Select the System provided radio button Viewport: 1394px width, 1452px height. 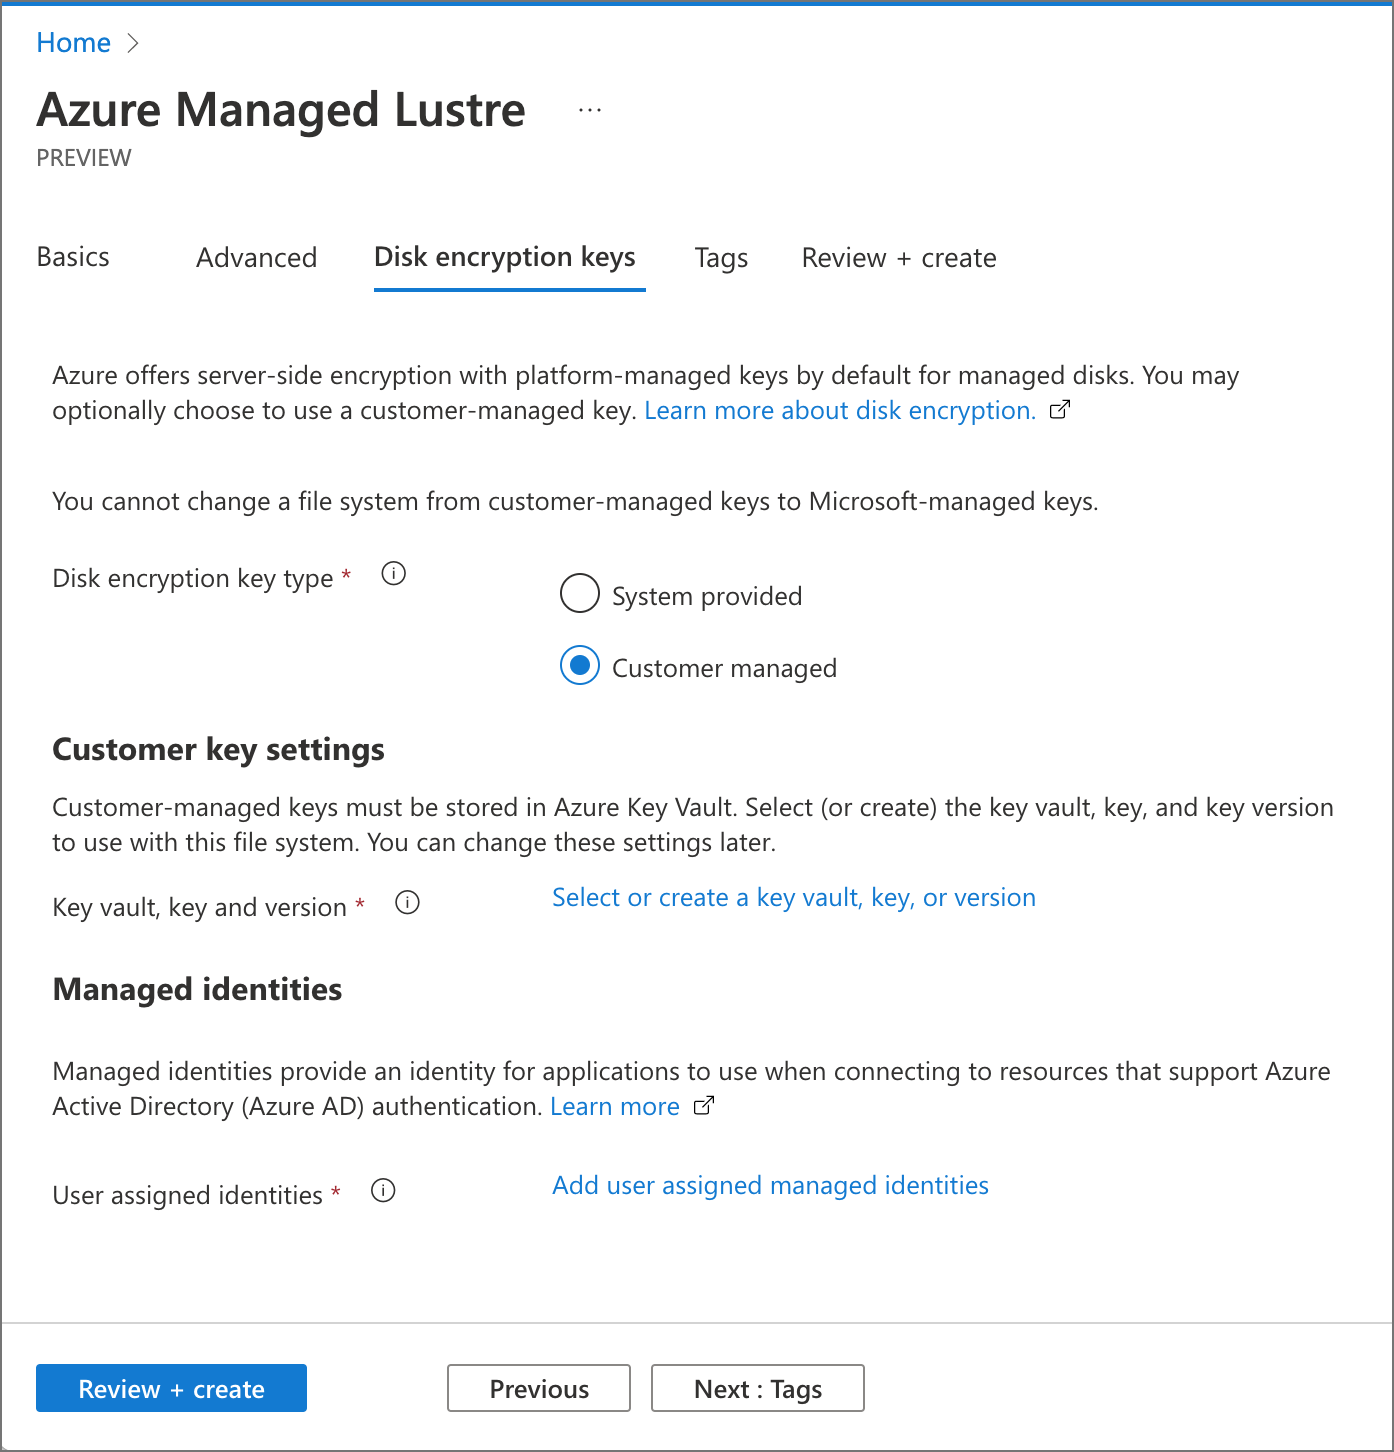580,594
